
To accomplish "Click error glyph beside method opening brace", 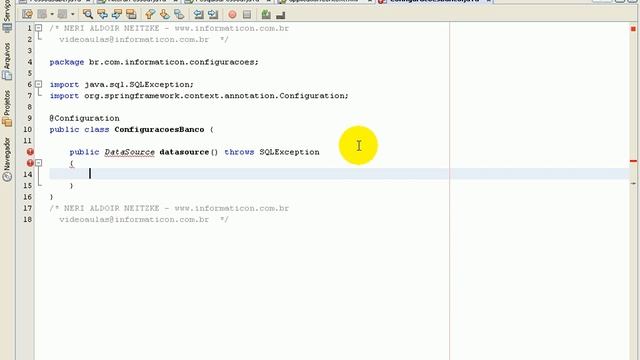I will (x=30, y=163).
